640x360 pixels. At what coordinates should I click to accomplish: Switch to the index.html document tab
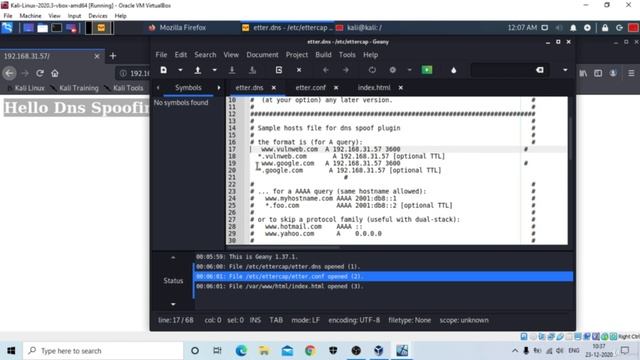click(374, 87)
